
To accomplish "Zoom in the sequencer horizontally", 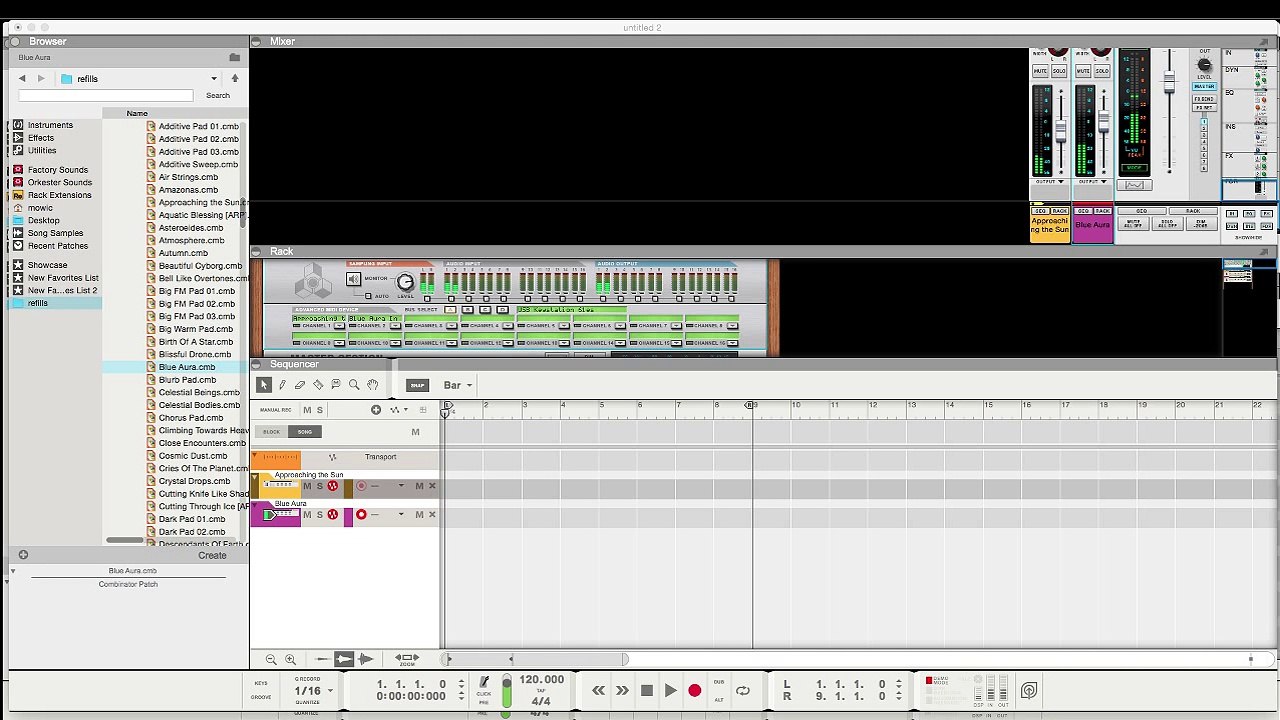I will pyautogui.click(x=290, y=659).
